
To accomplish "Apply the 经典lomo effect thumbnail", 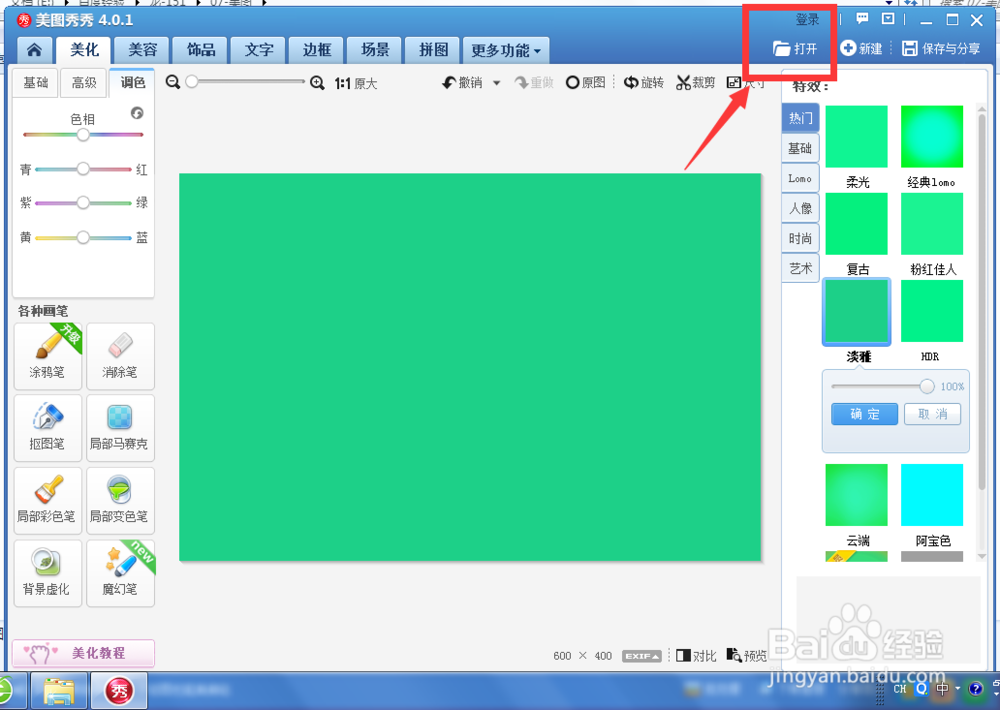I will 932,137.
